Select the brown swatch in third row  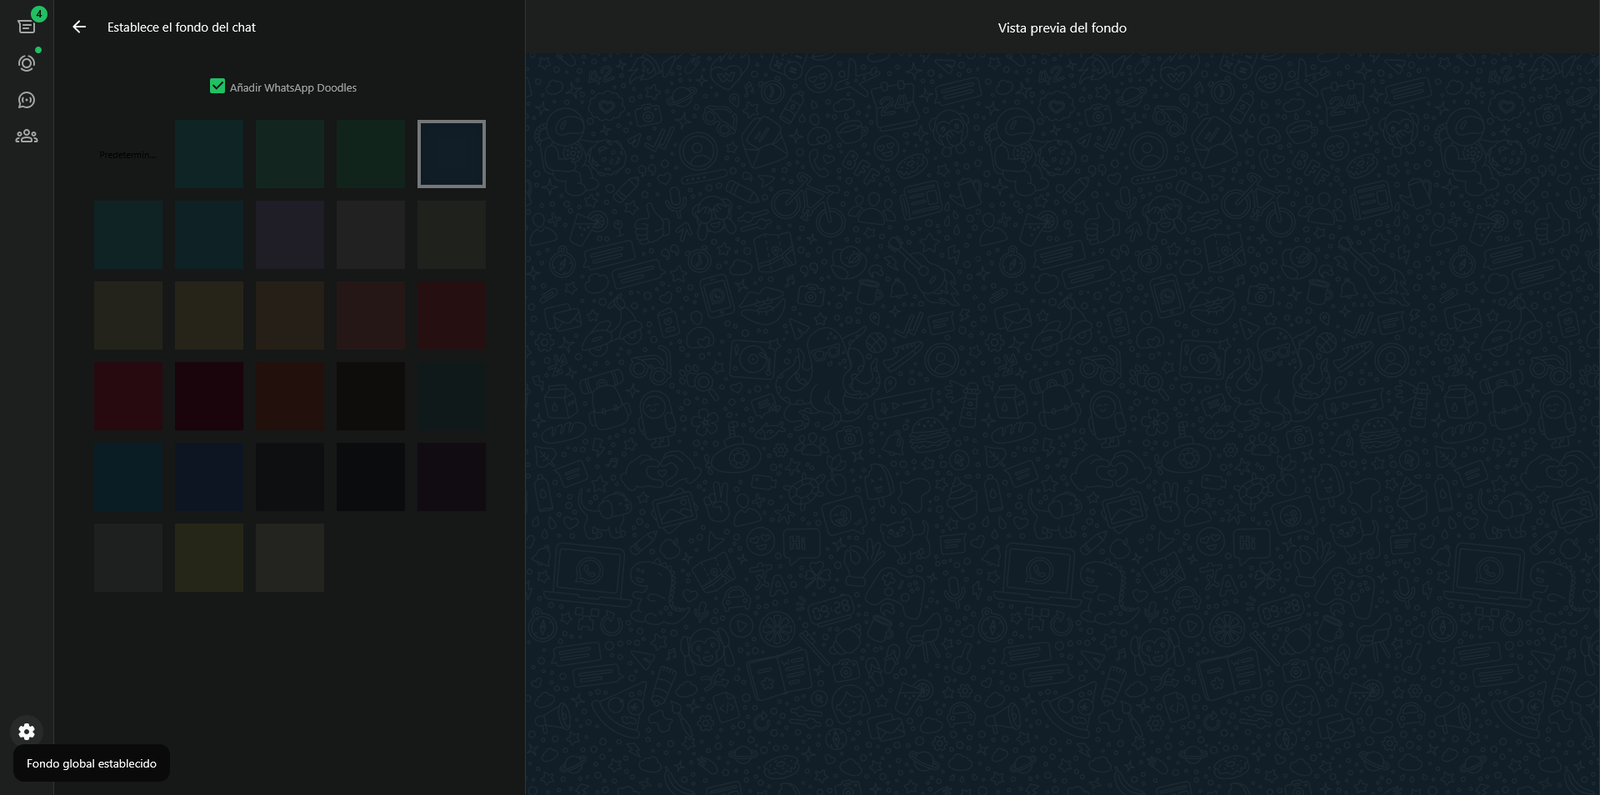click(x=290, y=315)
